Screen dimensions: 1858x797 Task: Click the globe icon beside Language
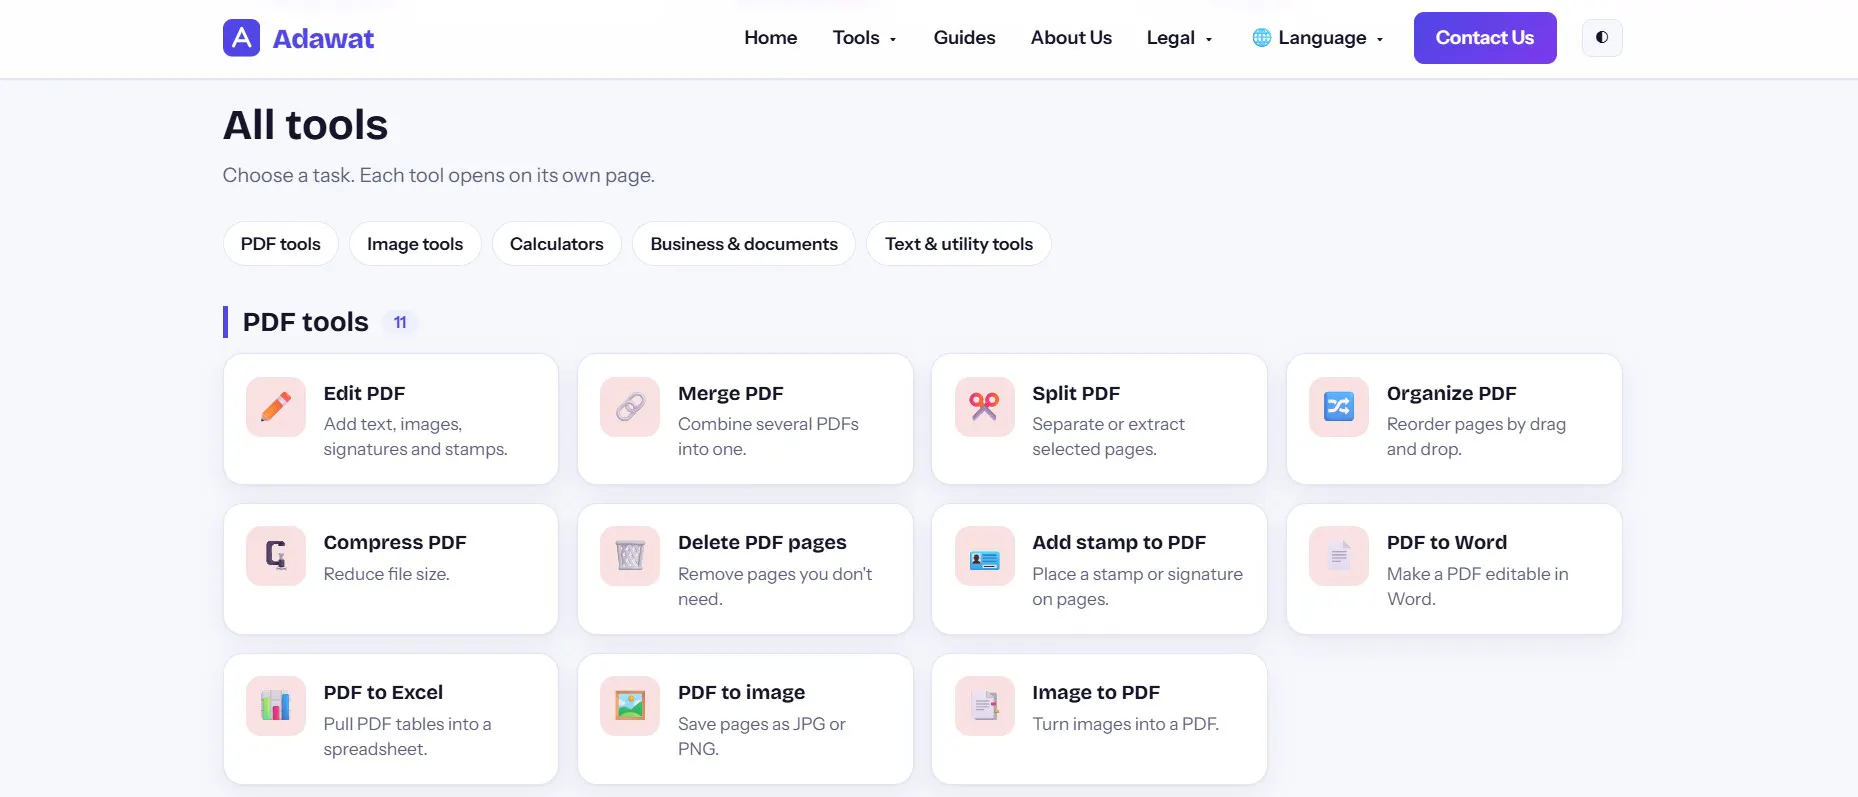click(x=1262, y=38)
